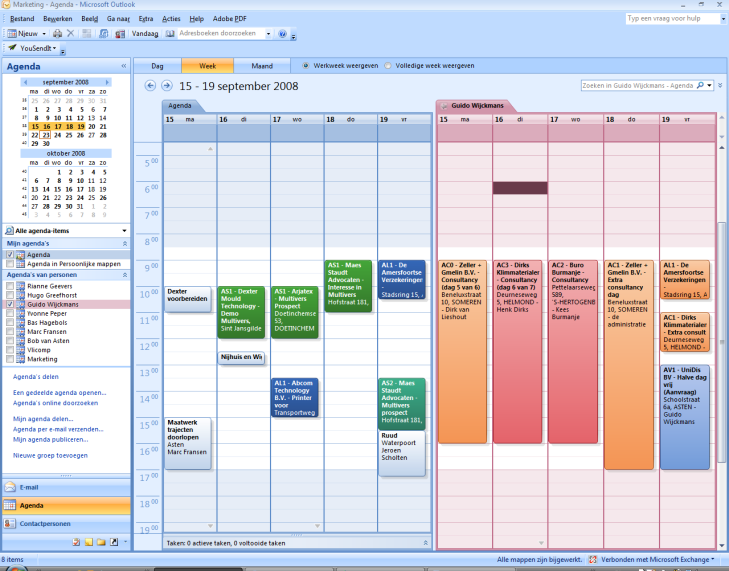The width and height of the screenshot is (729, 571).
Task: Open Maatwerk trajecten doorlopen appointment
Action: [187, 443]
